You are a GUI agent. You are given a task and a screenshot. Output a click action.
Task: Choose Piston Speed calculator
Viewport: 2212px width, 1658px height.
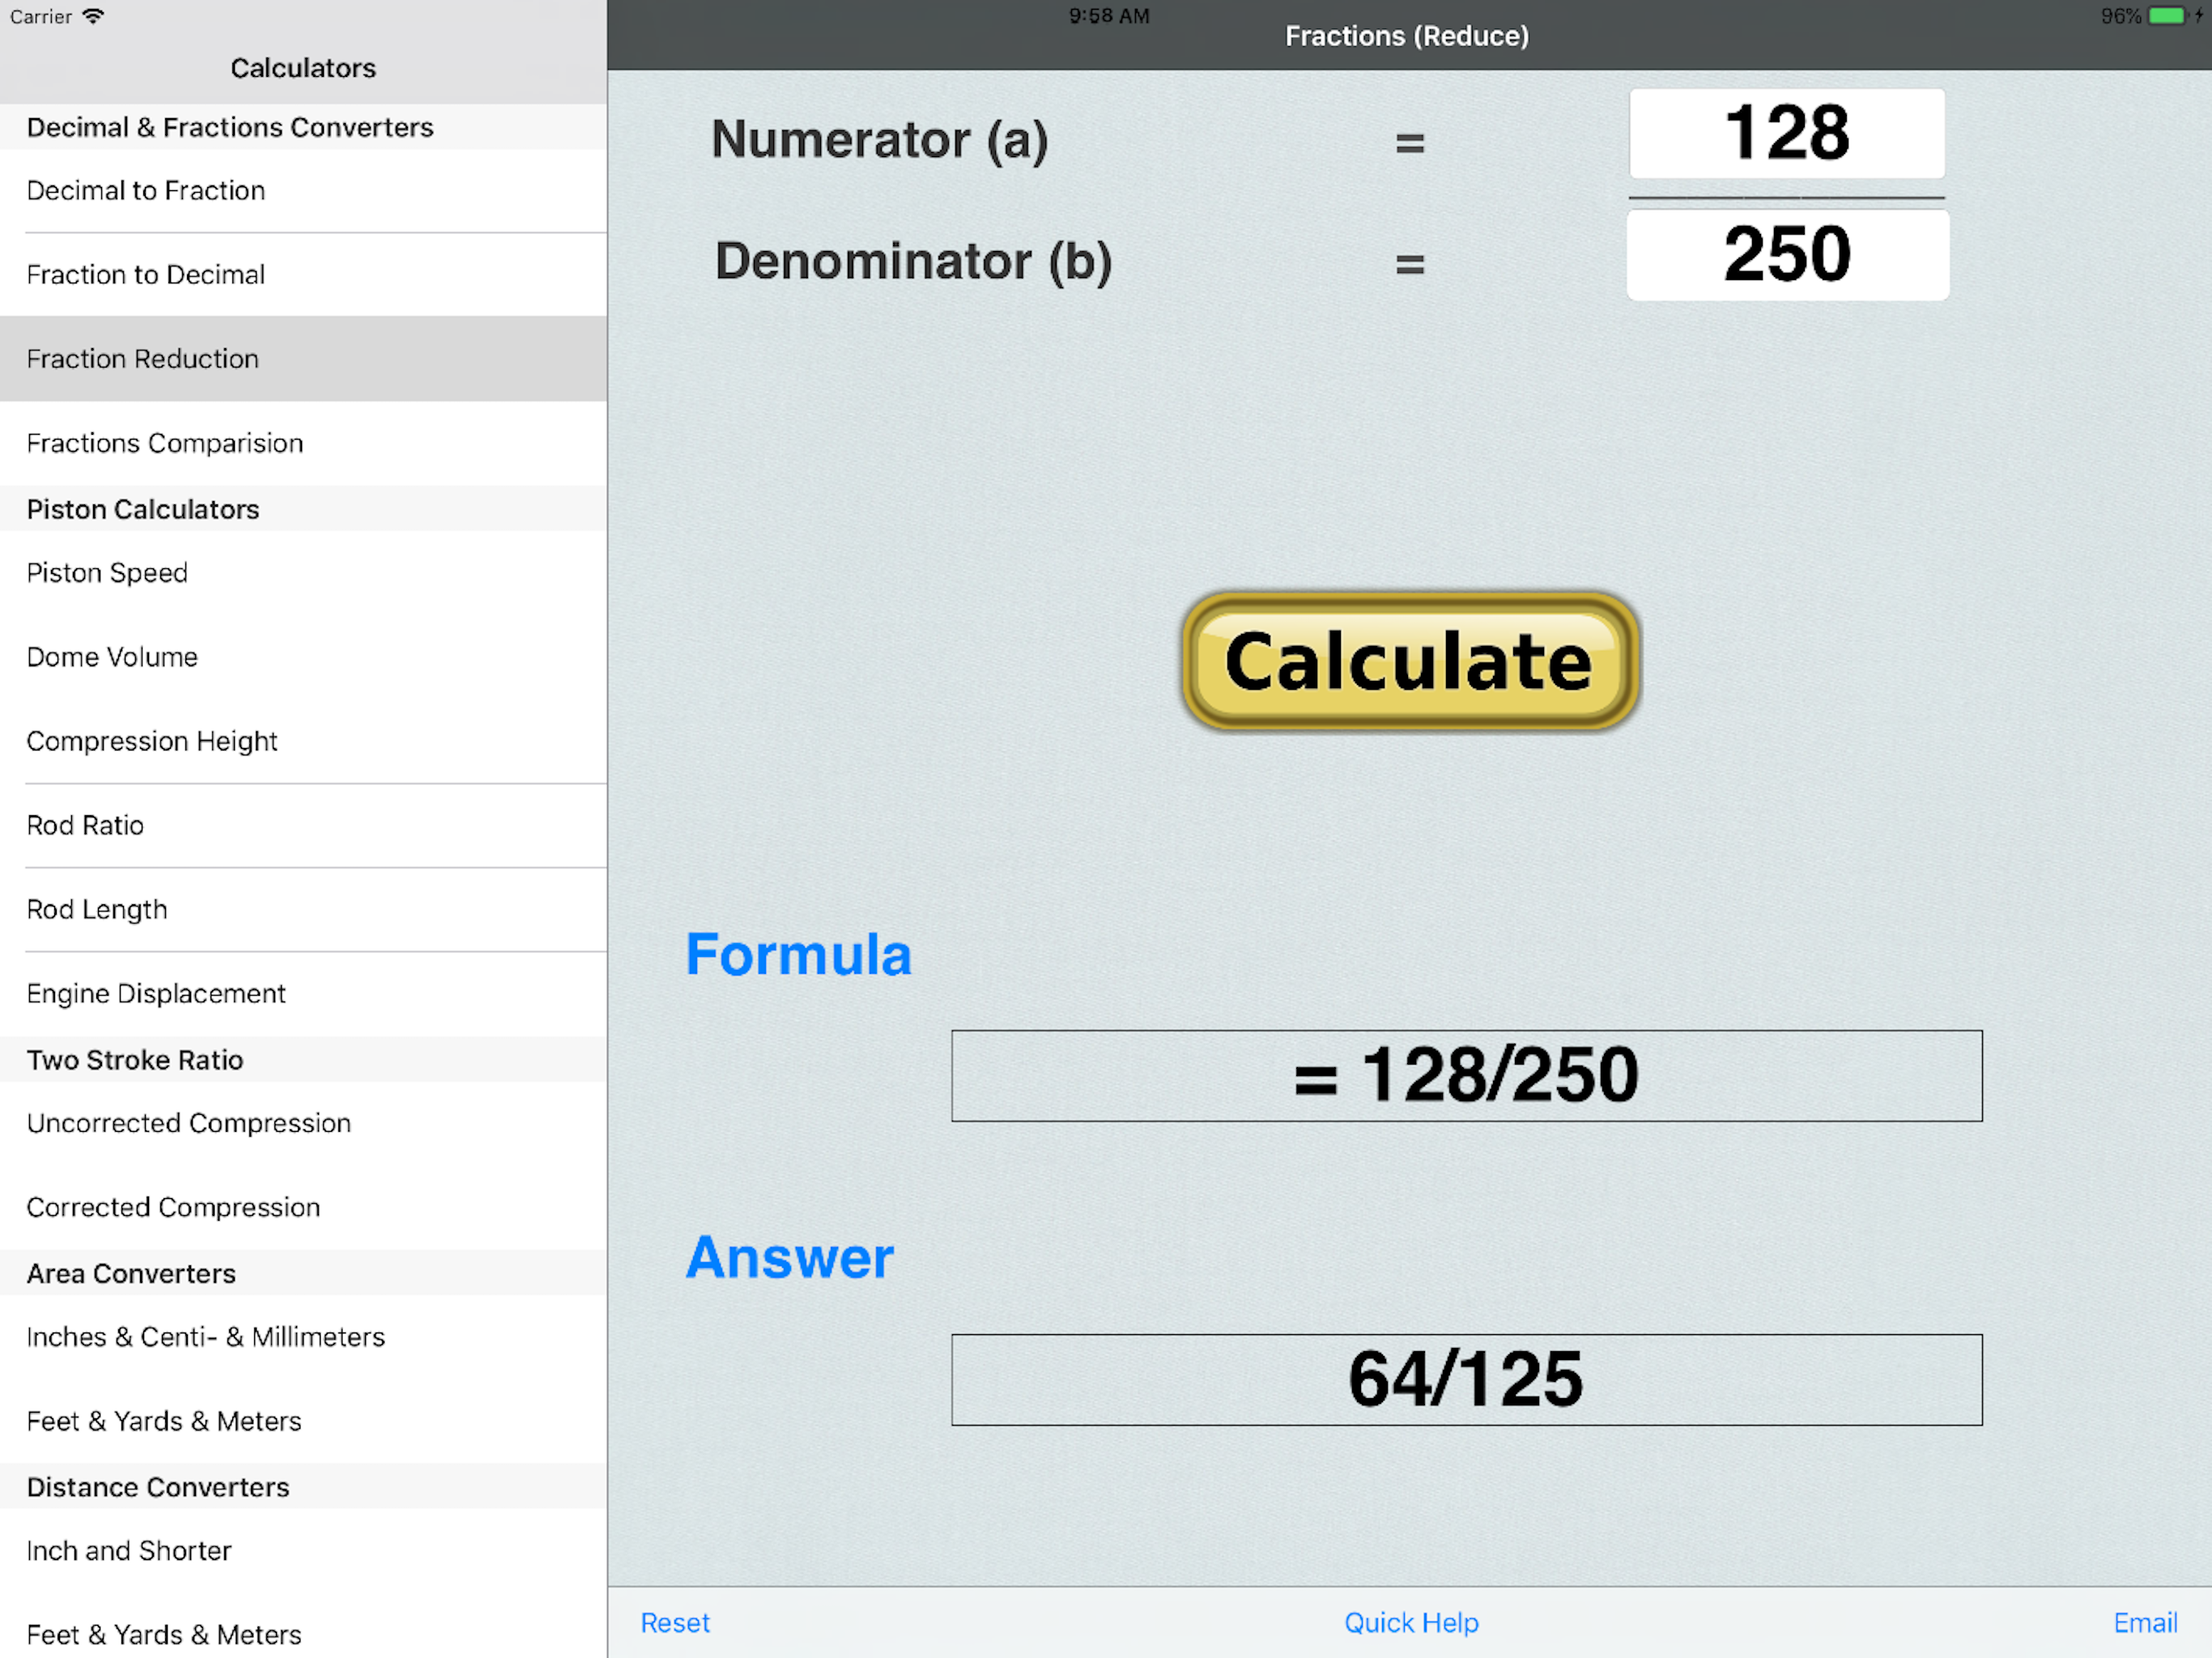pyautogui.click(x=107, y=573)
